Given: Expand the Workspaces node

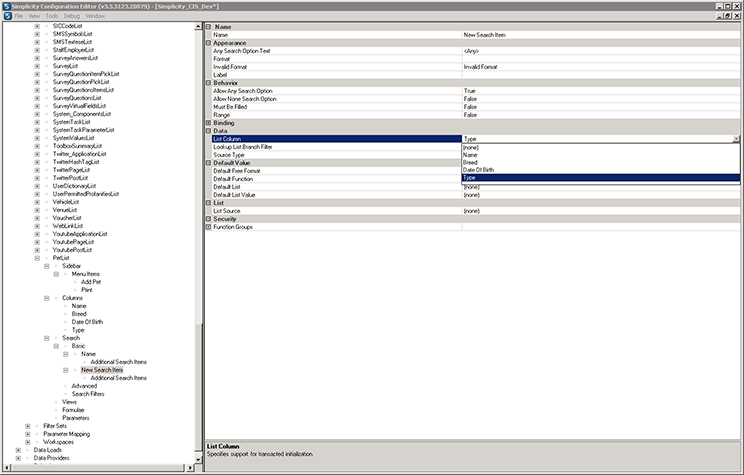Looking at the screenshot, I should click(x=28, y=442).
